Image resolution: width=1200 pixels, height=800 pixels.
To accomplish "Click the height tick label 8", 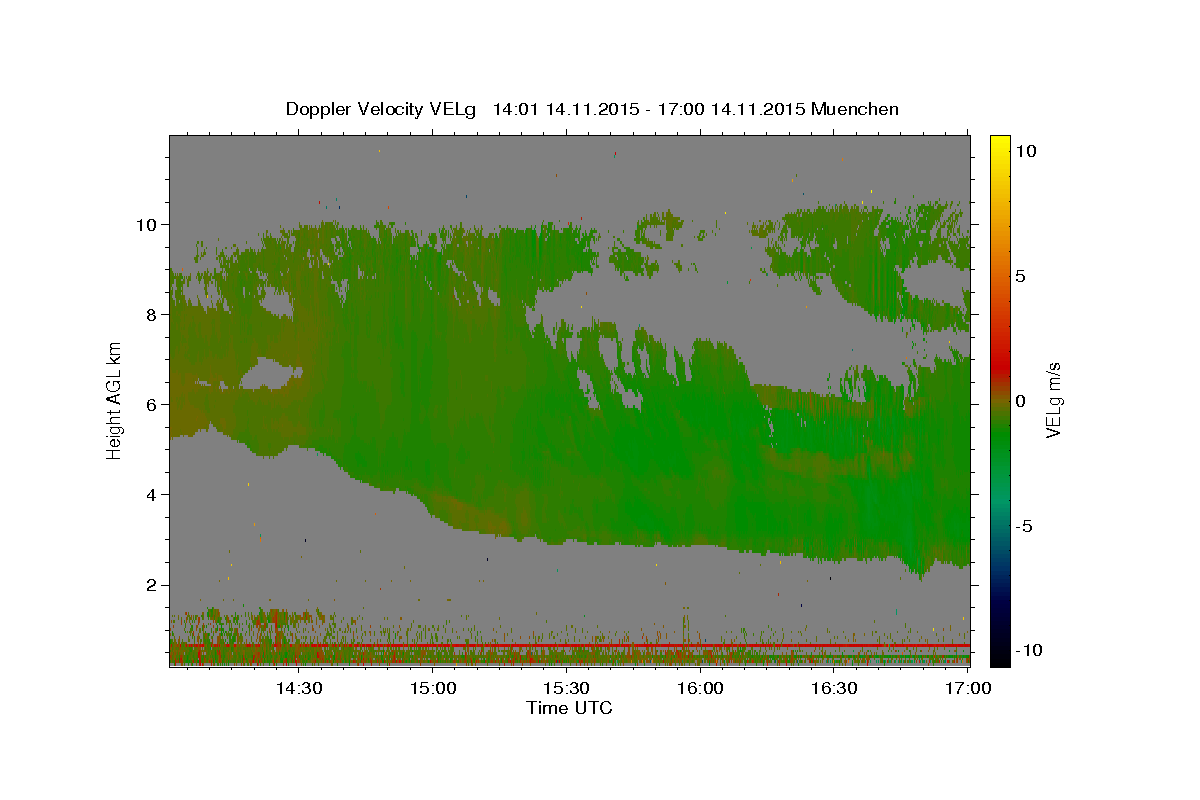I will pos(153,314).
